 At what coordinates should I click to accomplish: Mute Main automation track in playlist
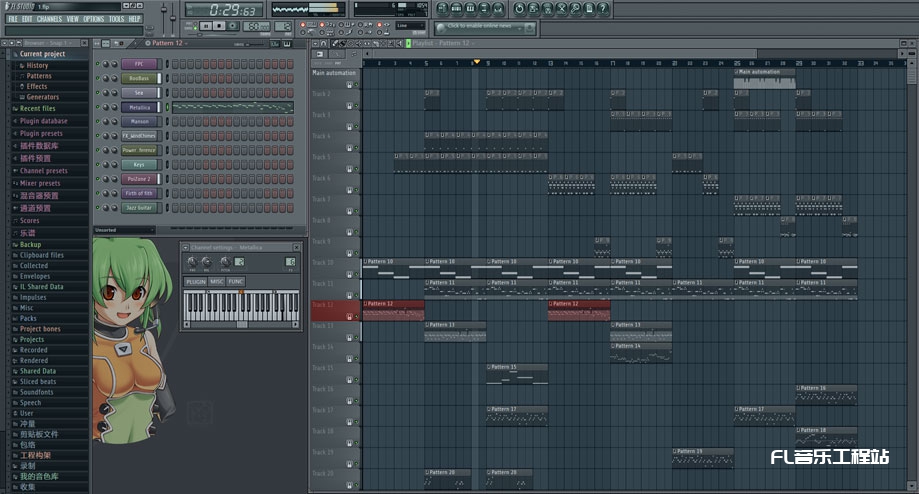(x=356, y=85)
